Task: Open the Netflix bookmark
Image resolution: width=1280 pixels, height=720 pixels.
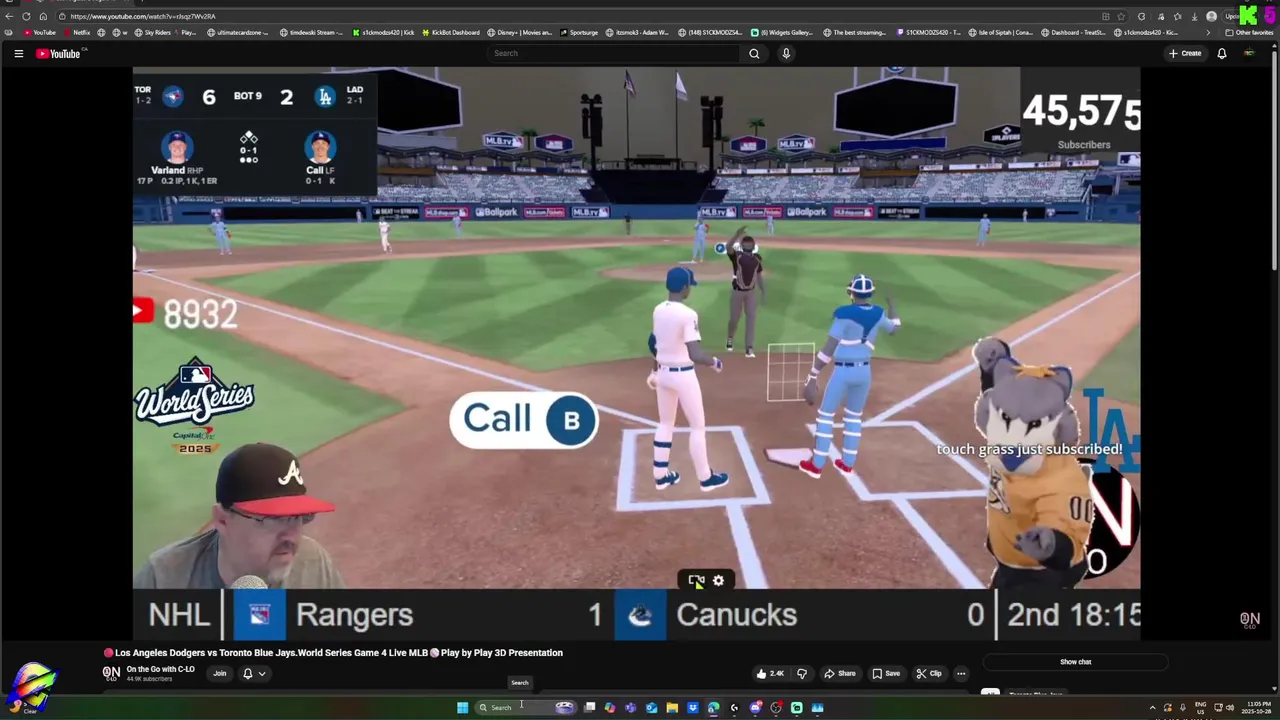Action: [x=75, y=32]
